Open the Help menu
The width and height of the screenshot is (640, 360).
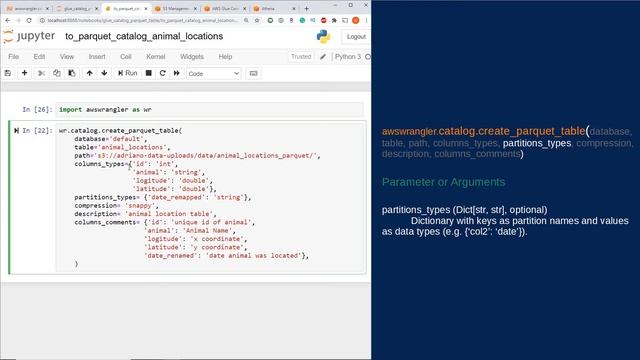point(225,57)
